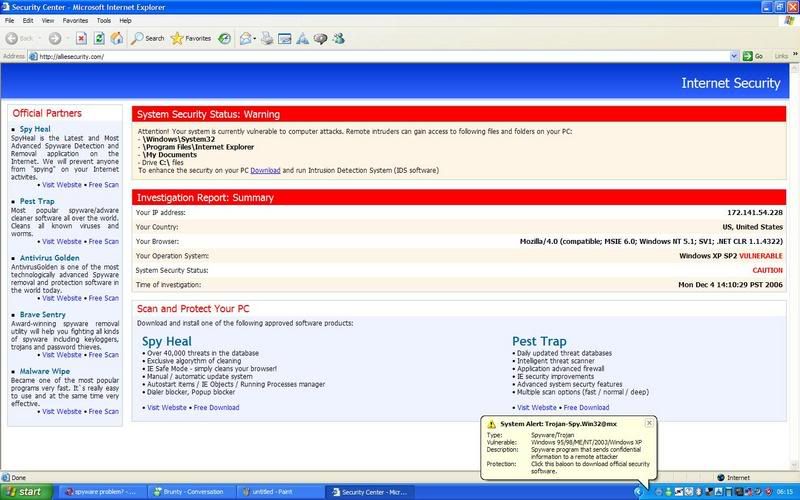This screenshot has width=800, height=500.
Task: Visit Website link under Spy Heal sidebar
Action: point(62,185)
